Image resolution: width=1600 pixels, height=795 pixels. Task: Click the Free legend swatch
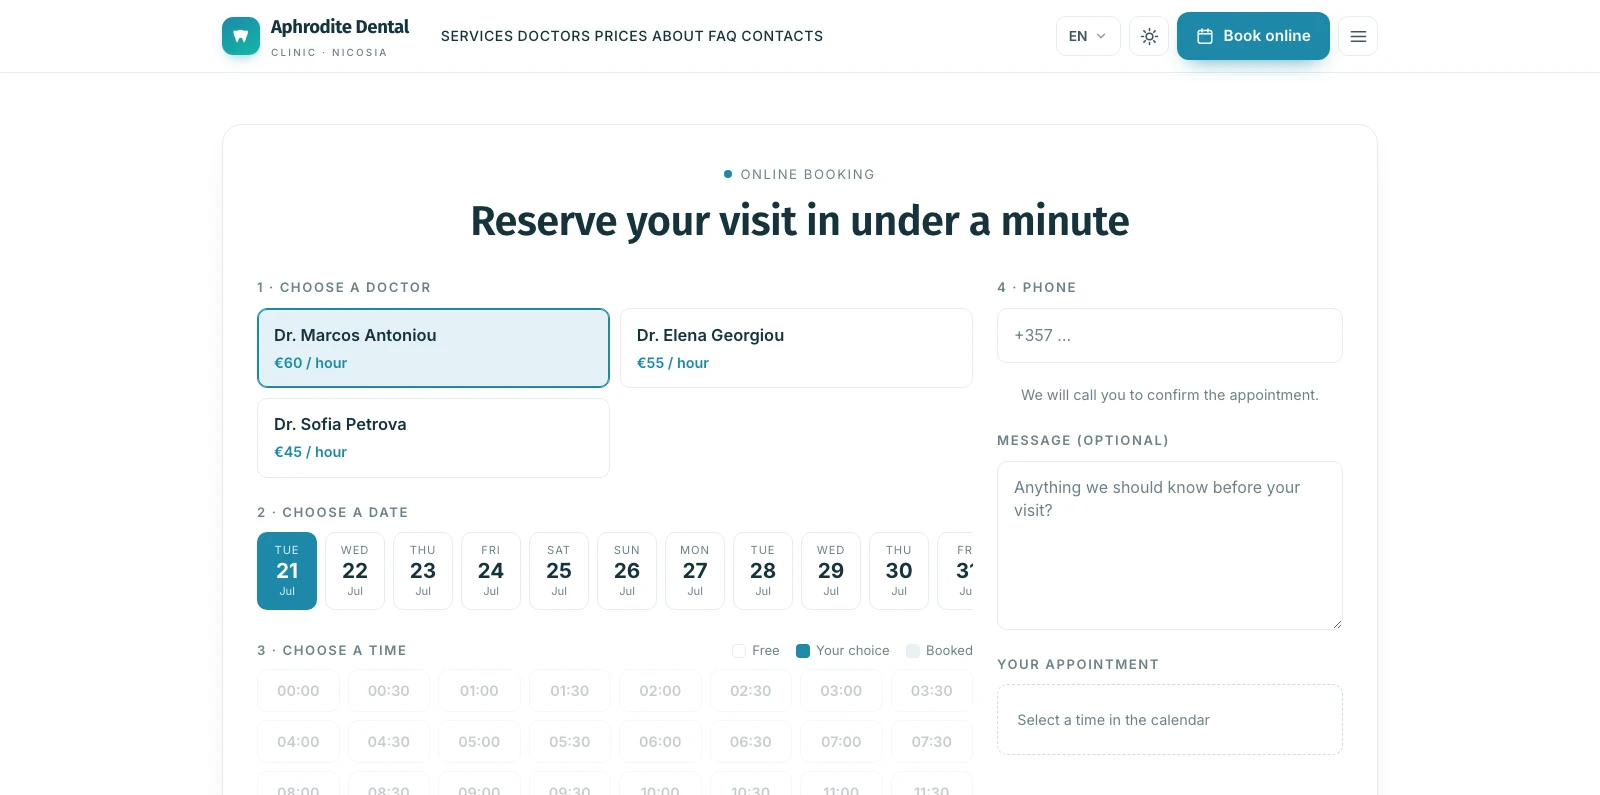click(x=739, y=651)
